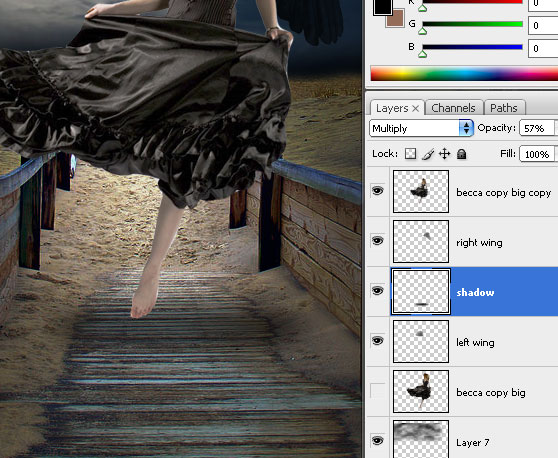Screen dimensions: 558x458
Task: Toggle the lock image pixels brush icon
Action: (x=428, y=154)
